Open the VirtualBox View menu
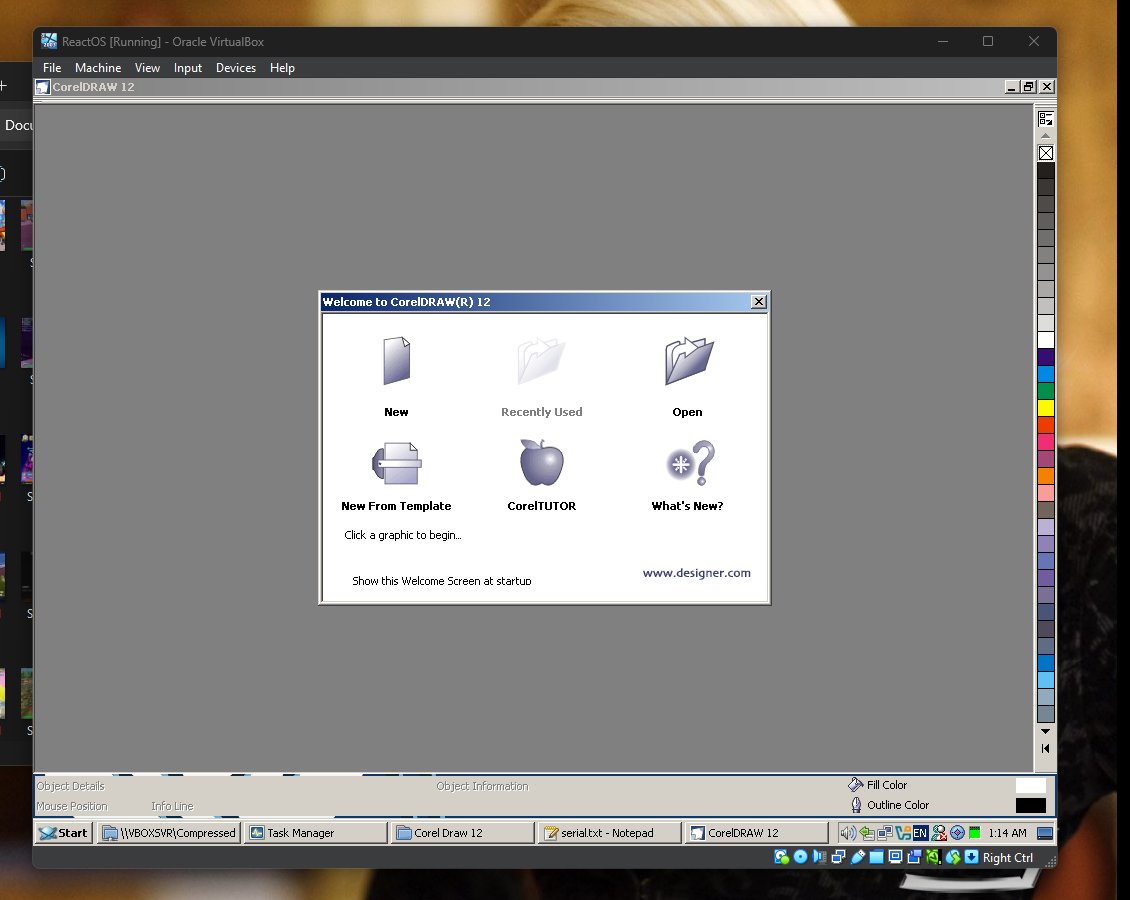Viewport: 1130px width, 900px height. tap(147, 68)
